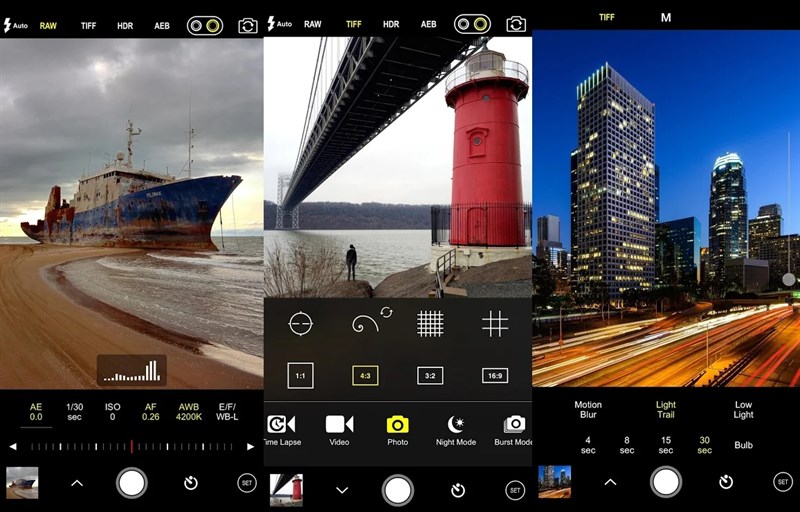This screenshot has height=512, width=800.
Task: Open ship photo thumbnail in left screen
Action: pos(22,483)
